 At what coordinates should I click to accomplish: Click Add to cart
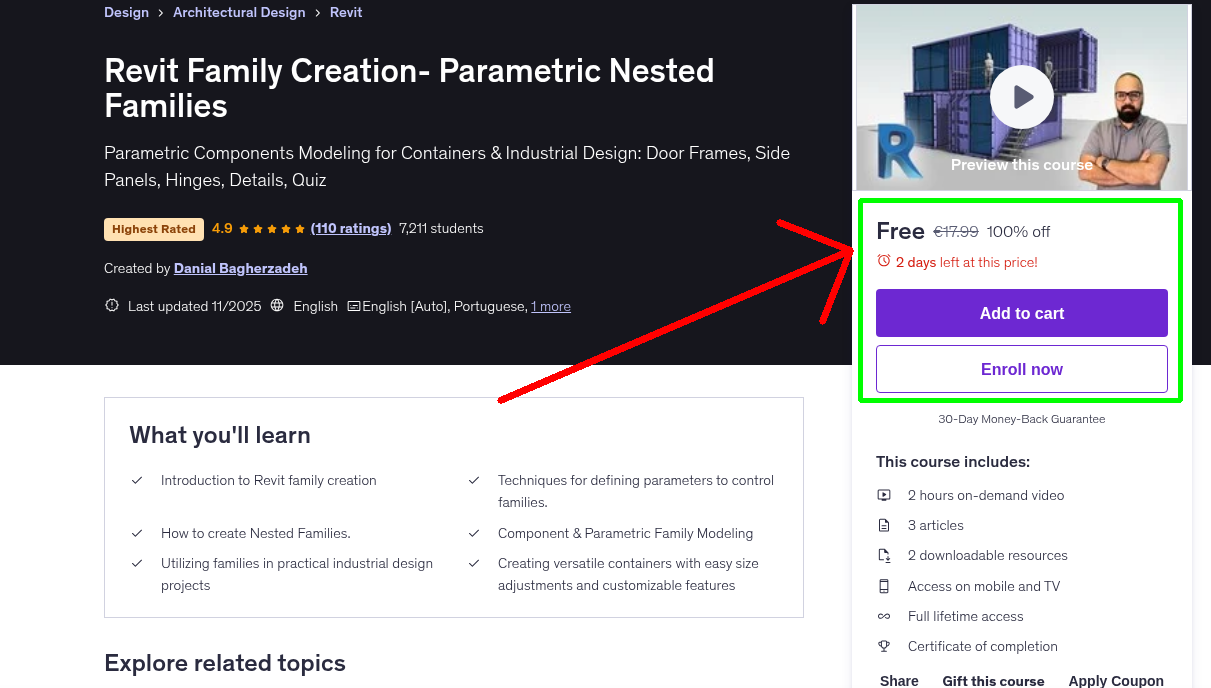(x=1021, y=312)
